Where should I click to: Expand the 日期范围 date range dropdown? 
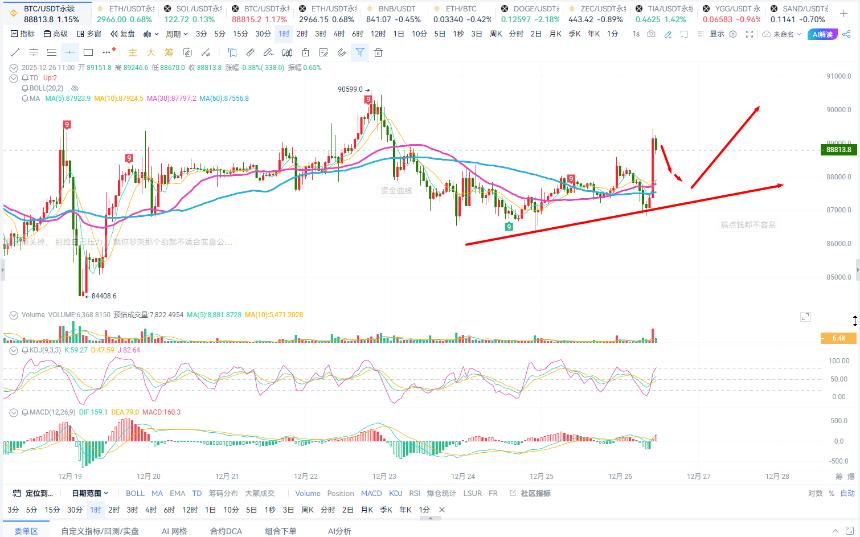pos(90,493)
